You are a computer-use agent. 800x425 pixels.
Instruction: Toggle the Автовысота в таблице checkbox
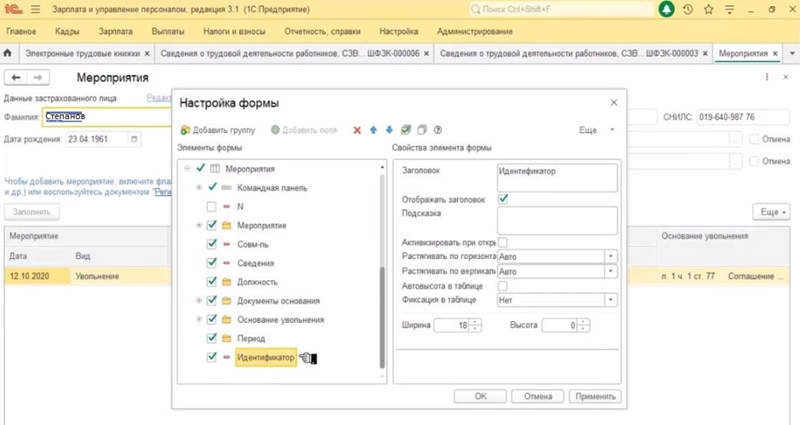503,285
